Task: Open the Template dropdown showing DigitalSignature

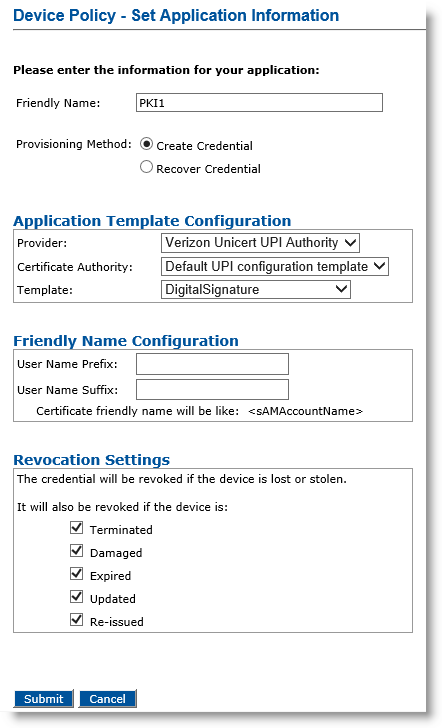Action: pyautogui.click(x=255, y=289)
